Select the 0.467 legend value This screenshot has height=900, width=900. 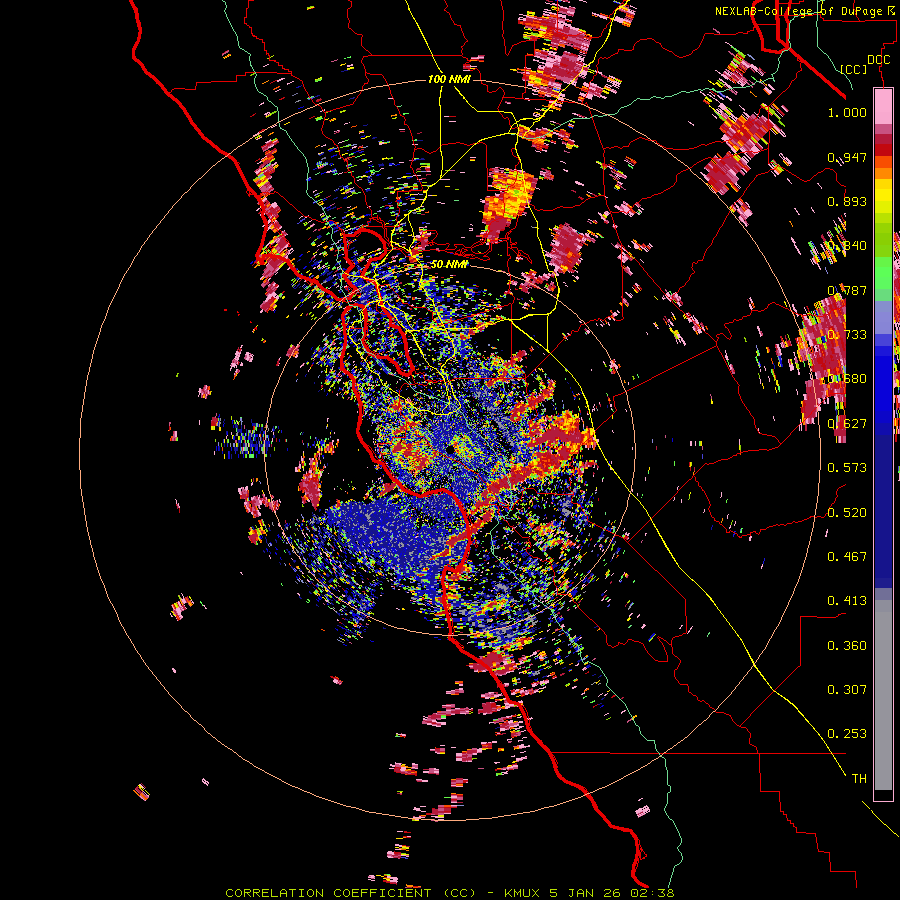847,556
